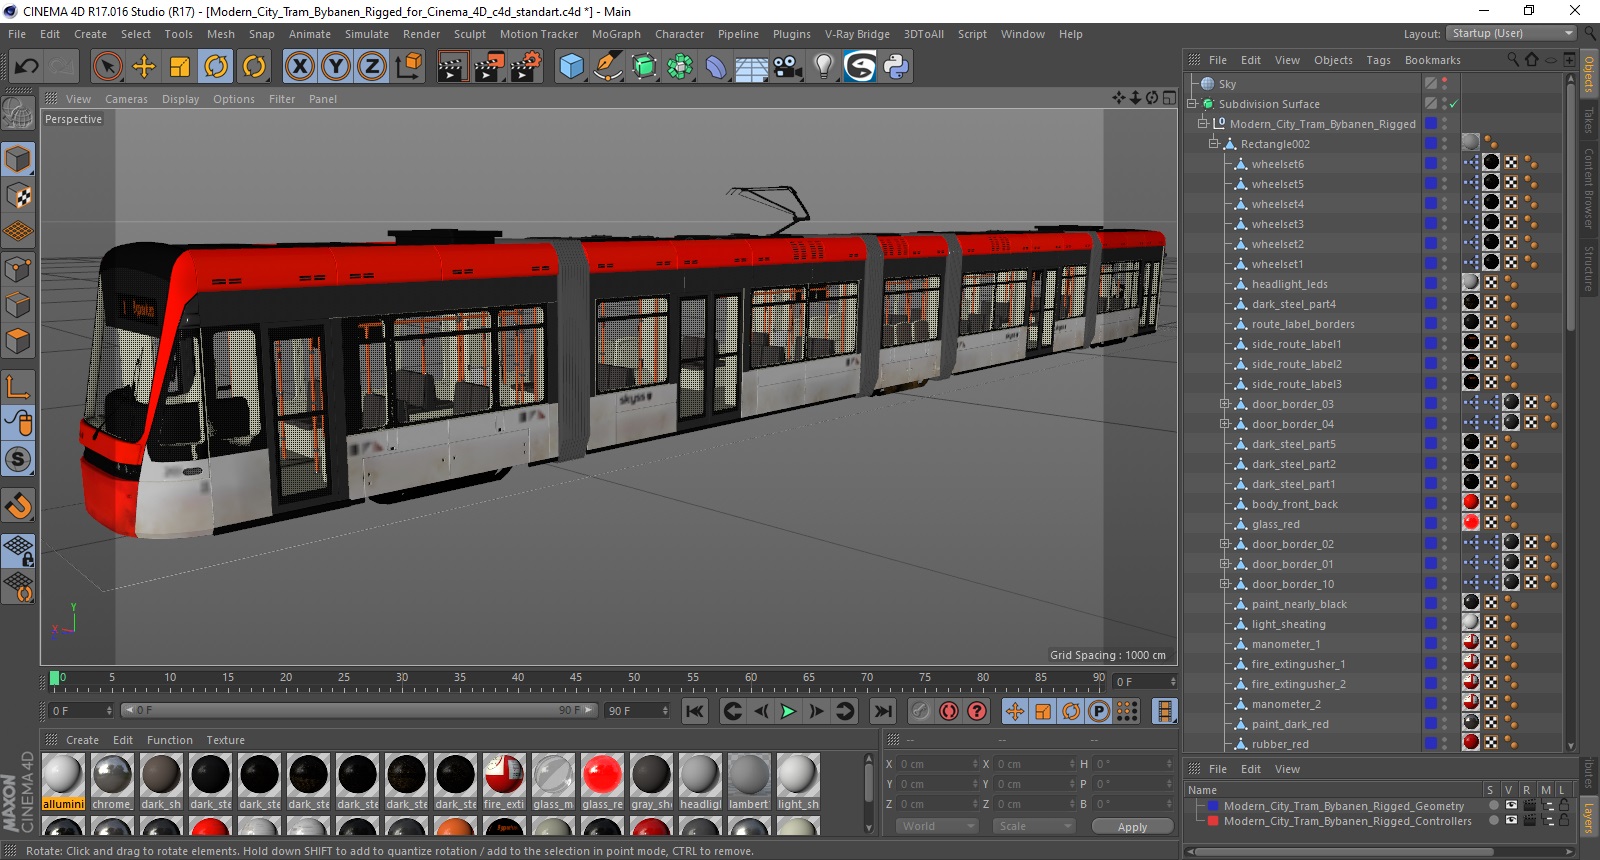Viewport: 1600px width, 860px height.
Task: Add a cube primitive object
Action: (x=571, y=67)
